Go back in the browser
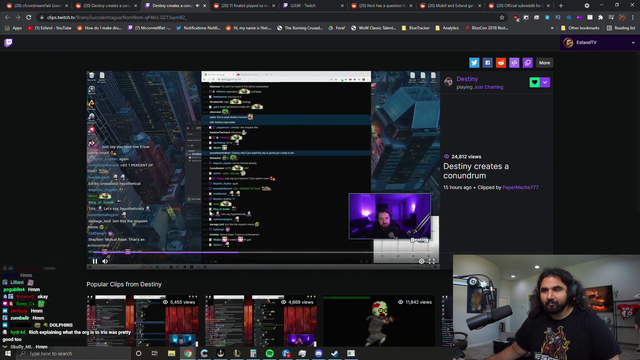The height and width of the screenshot is (360, 640). [x=7, y=18]
